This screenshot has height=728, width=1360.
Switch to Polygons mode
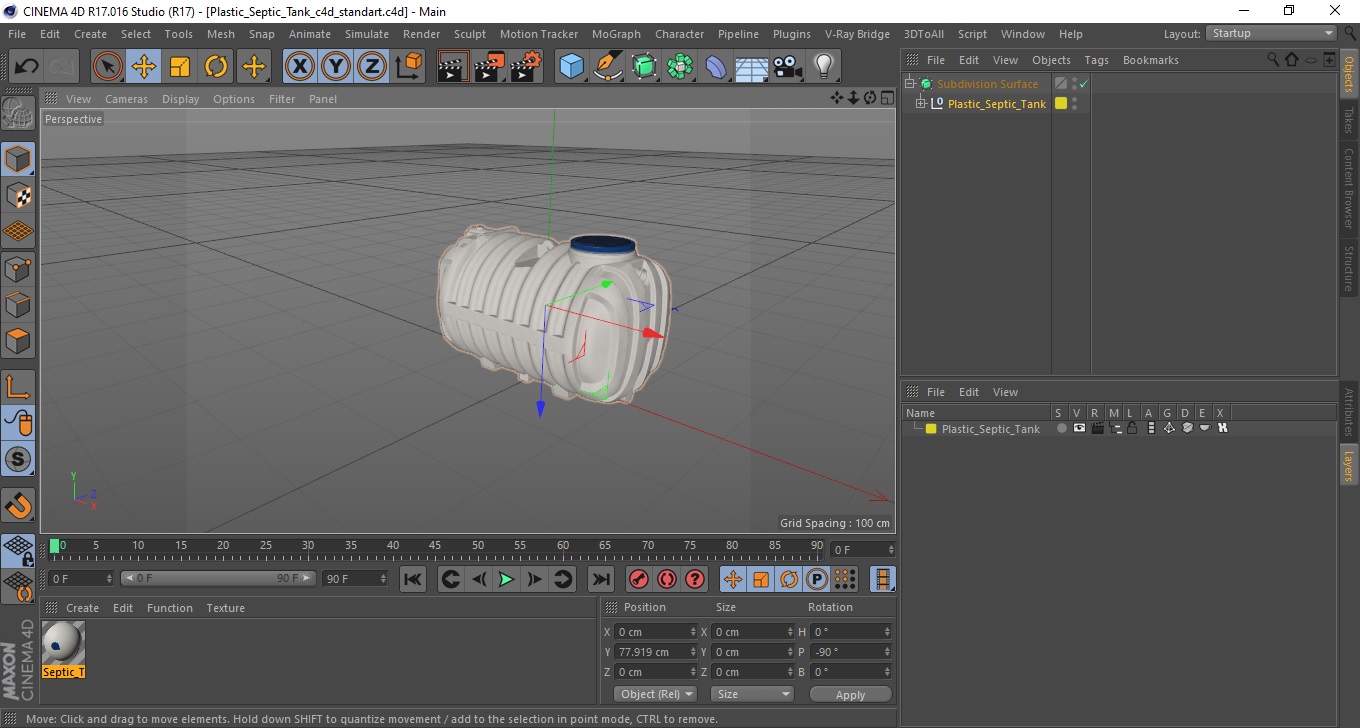point(18,341)
